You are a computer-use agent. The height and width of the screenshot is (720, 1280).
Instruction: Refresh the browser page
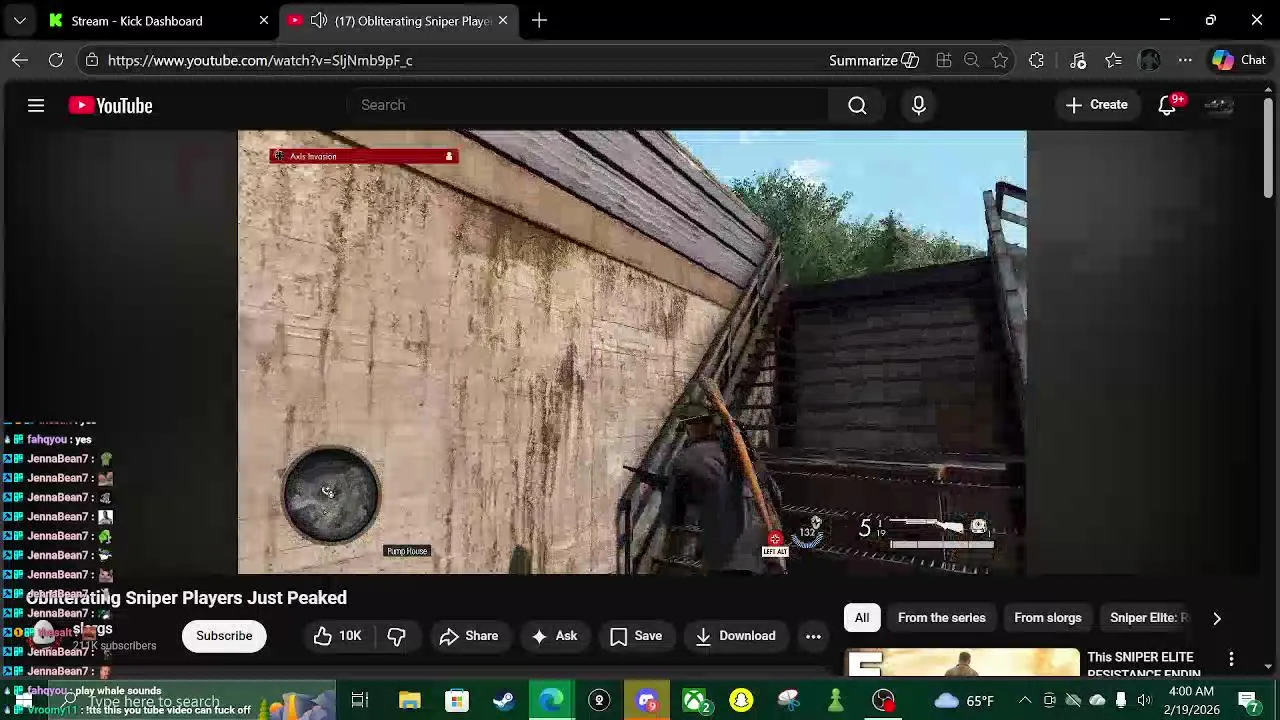point(56,60)
